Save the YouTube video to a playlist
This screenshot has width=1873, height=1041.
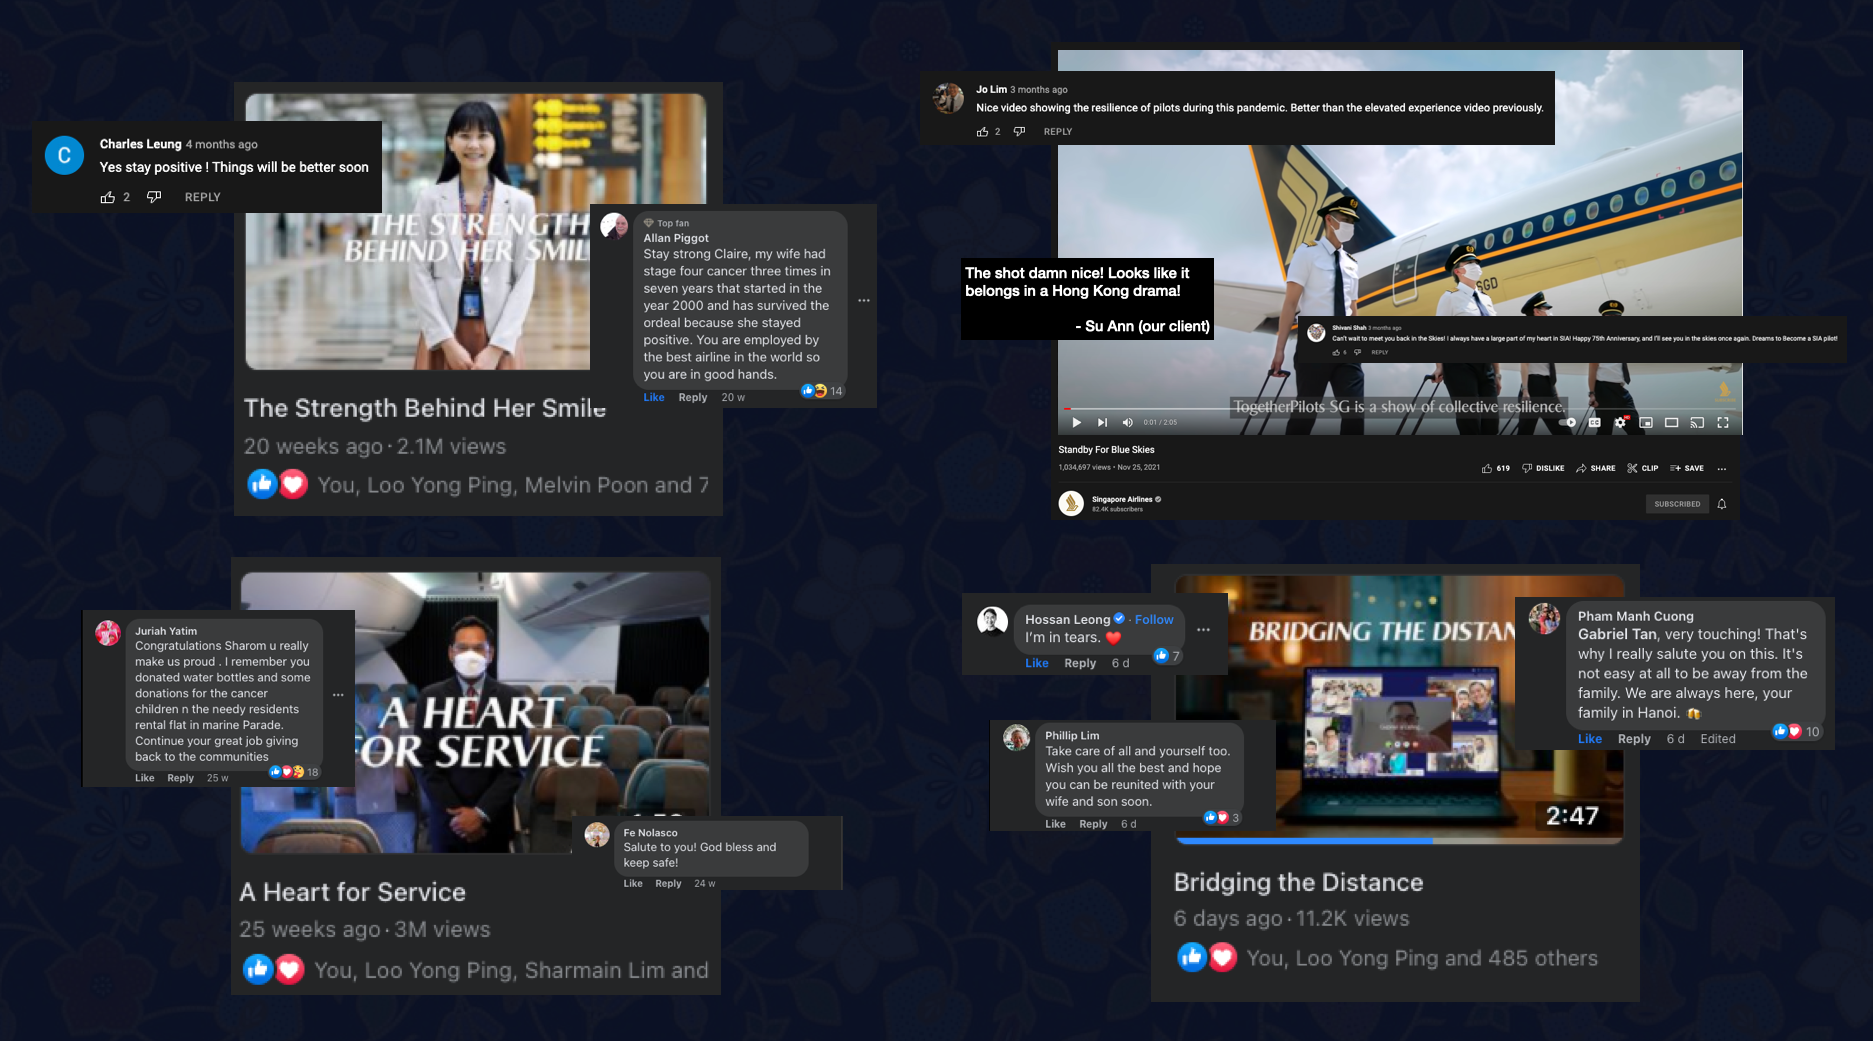tap(1687, 468)
